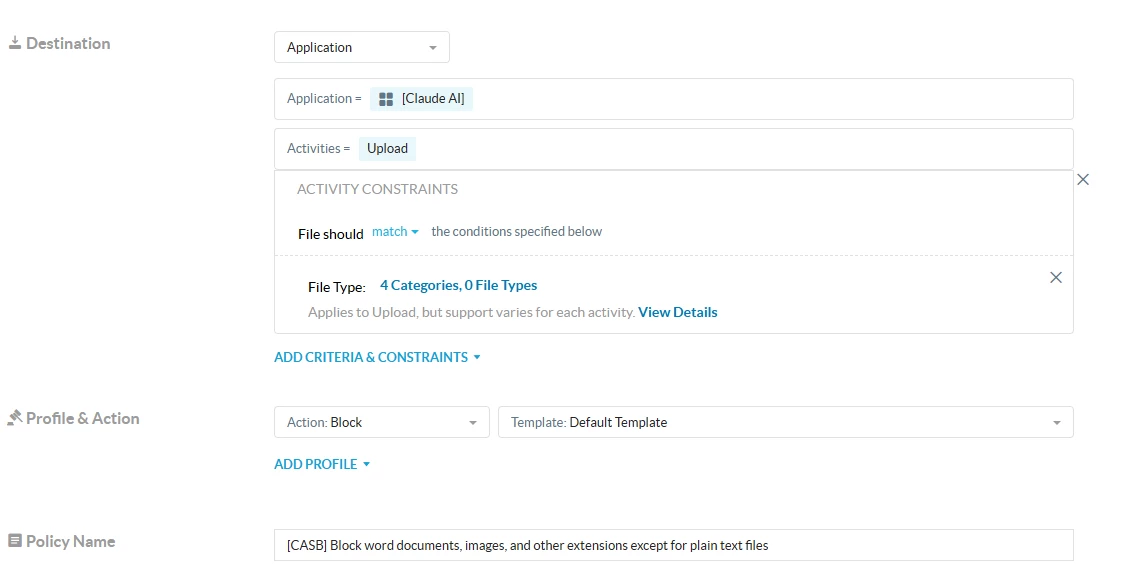Expand the Add Profile menu
This screenshot has width=1121, height=566.
pyautogui.click(x=322, y=465)
